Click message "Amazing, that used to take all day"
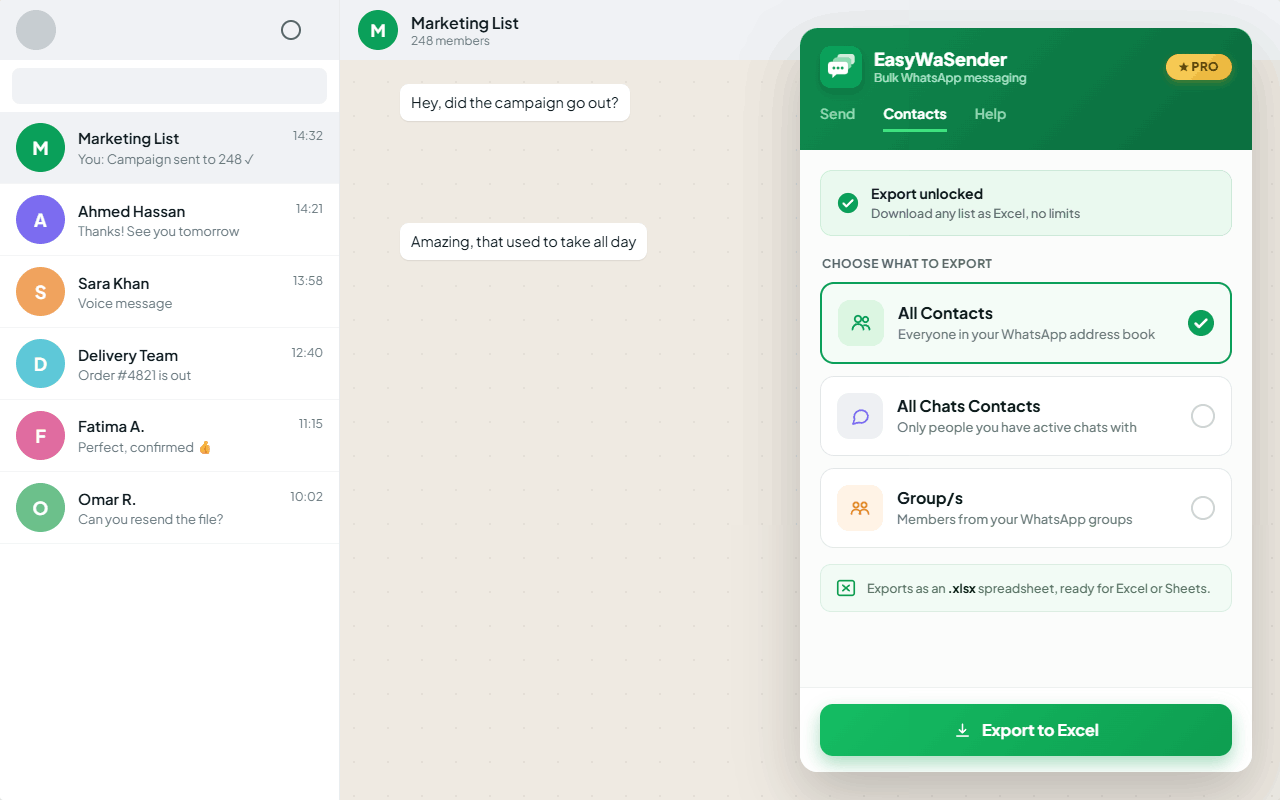Screen dimensions: 1280x800 (523, 241)
